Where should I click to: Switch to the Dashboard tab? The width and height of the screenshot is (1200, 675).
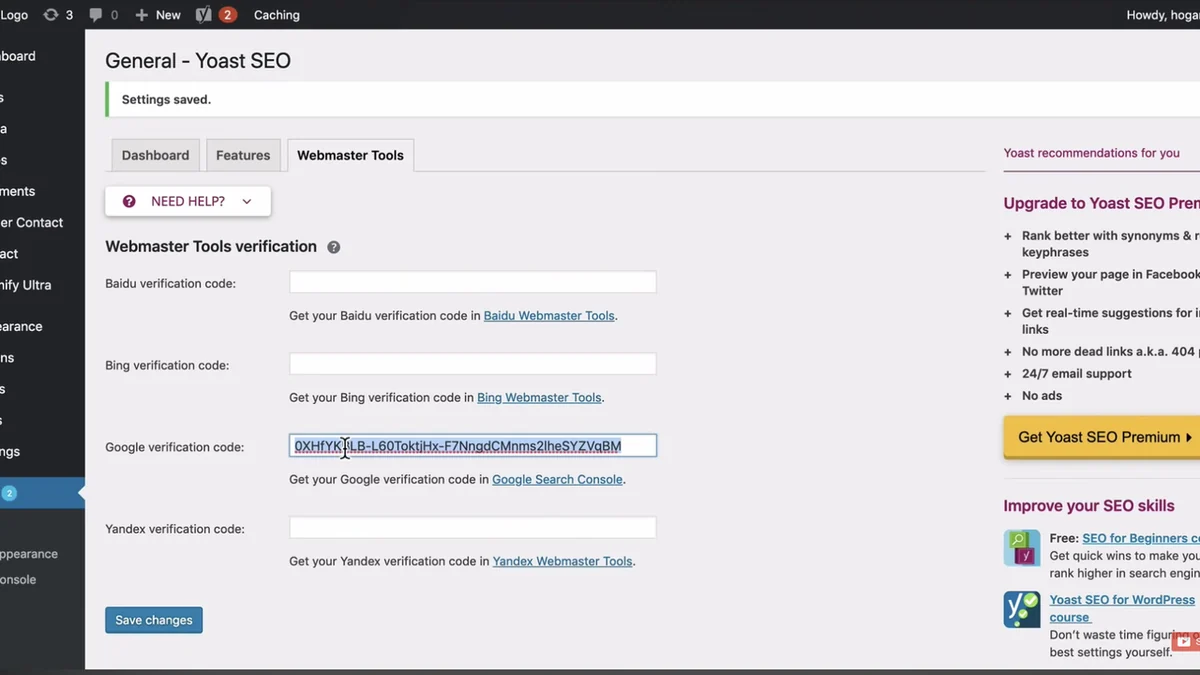155,155
